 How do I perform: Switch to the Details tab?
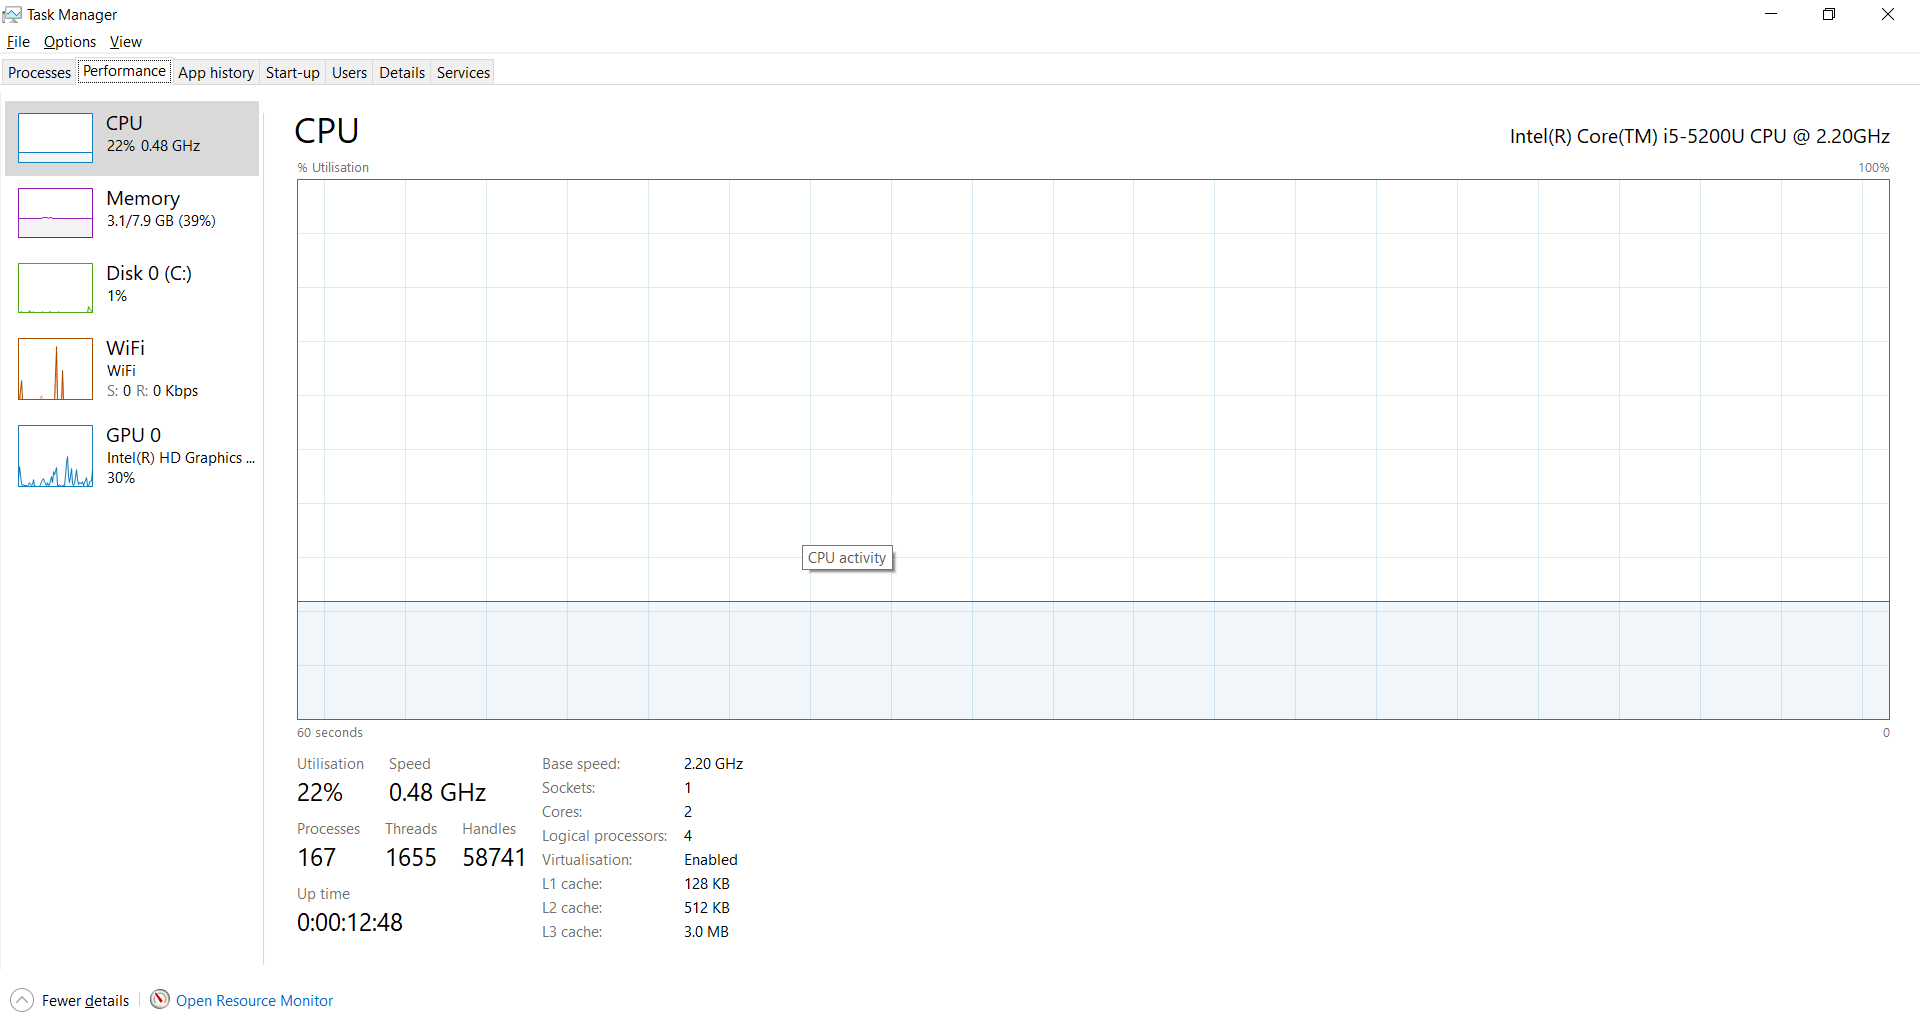(402, 73)
